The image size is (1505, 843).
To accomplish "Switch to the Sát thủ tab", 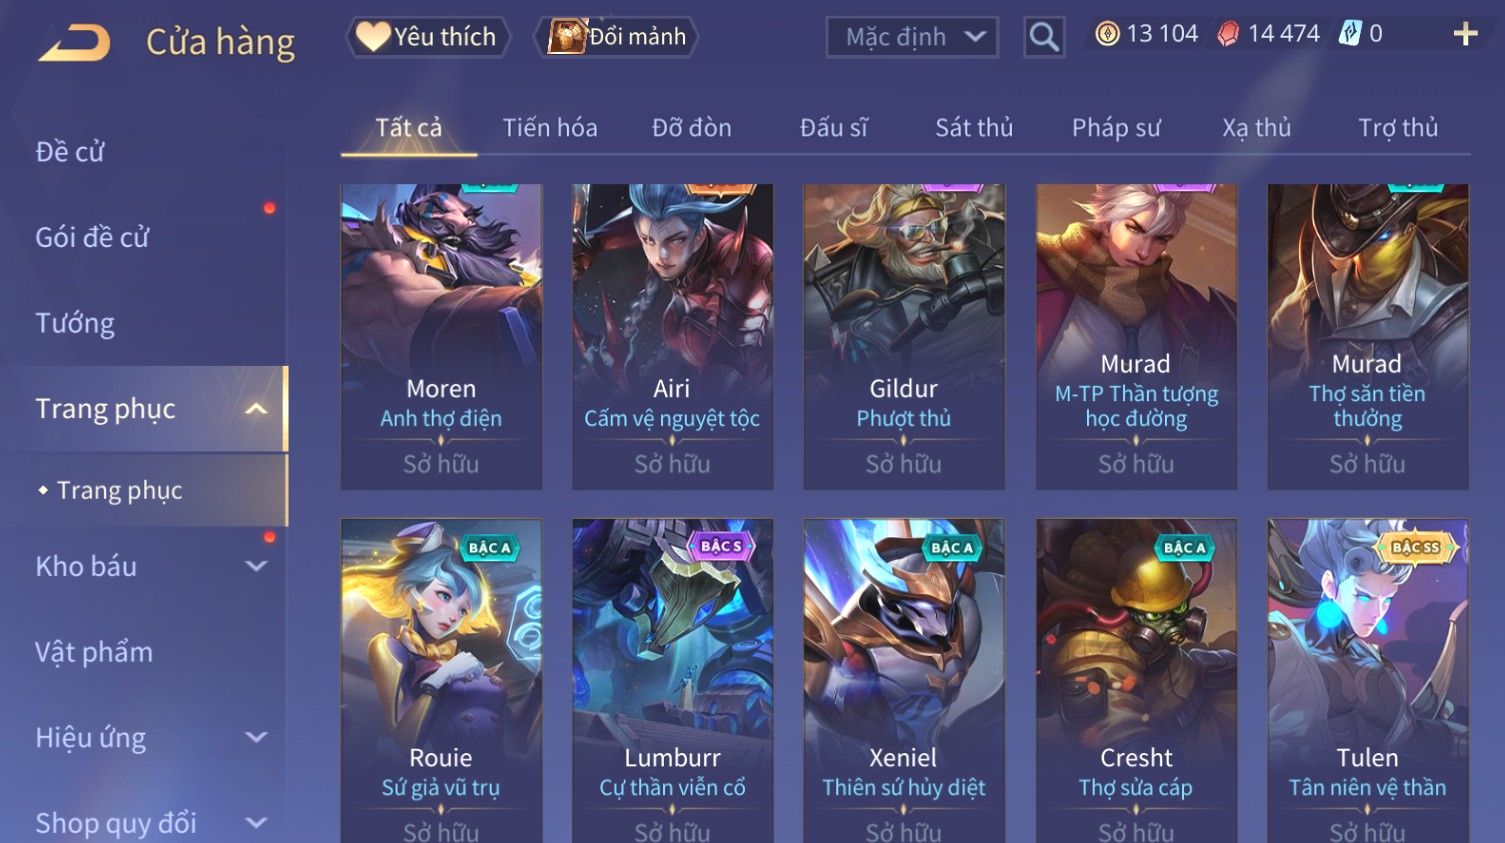I will point(974,128).
